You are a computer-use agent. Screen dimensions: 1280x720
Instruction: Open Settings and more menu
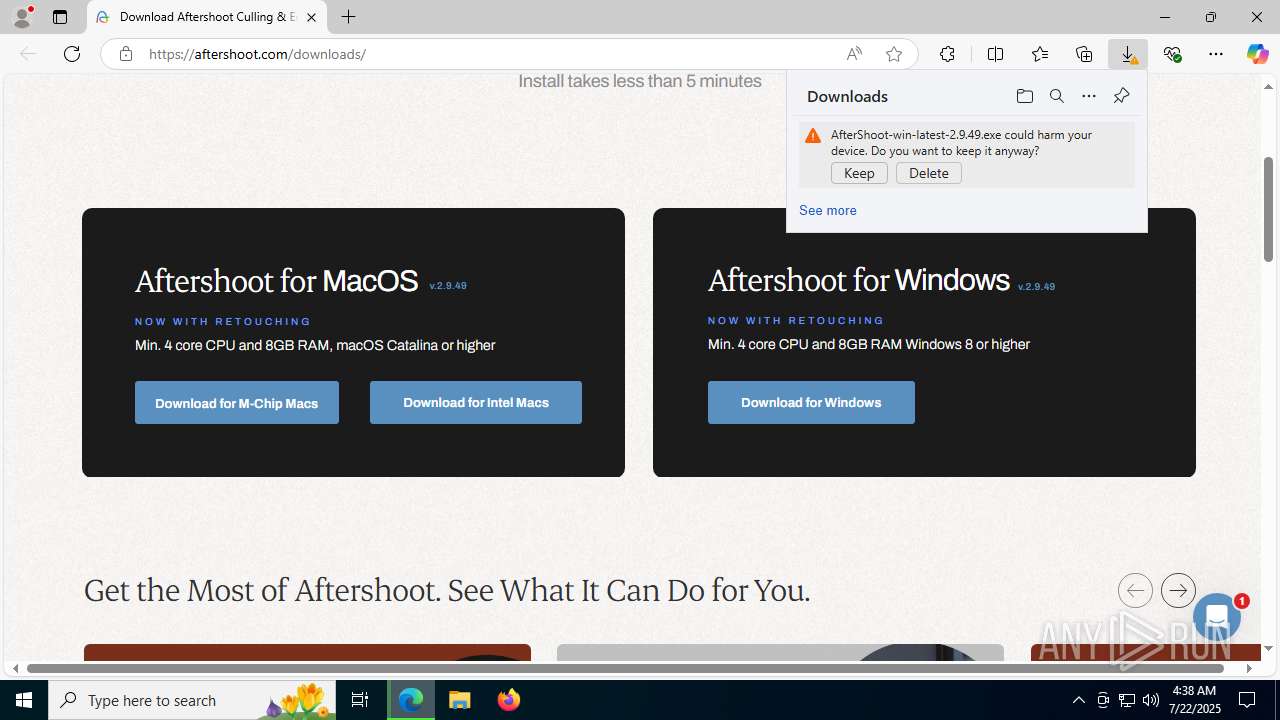pos(1216,54)
